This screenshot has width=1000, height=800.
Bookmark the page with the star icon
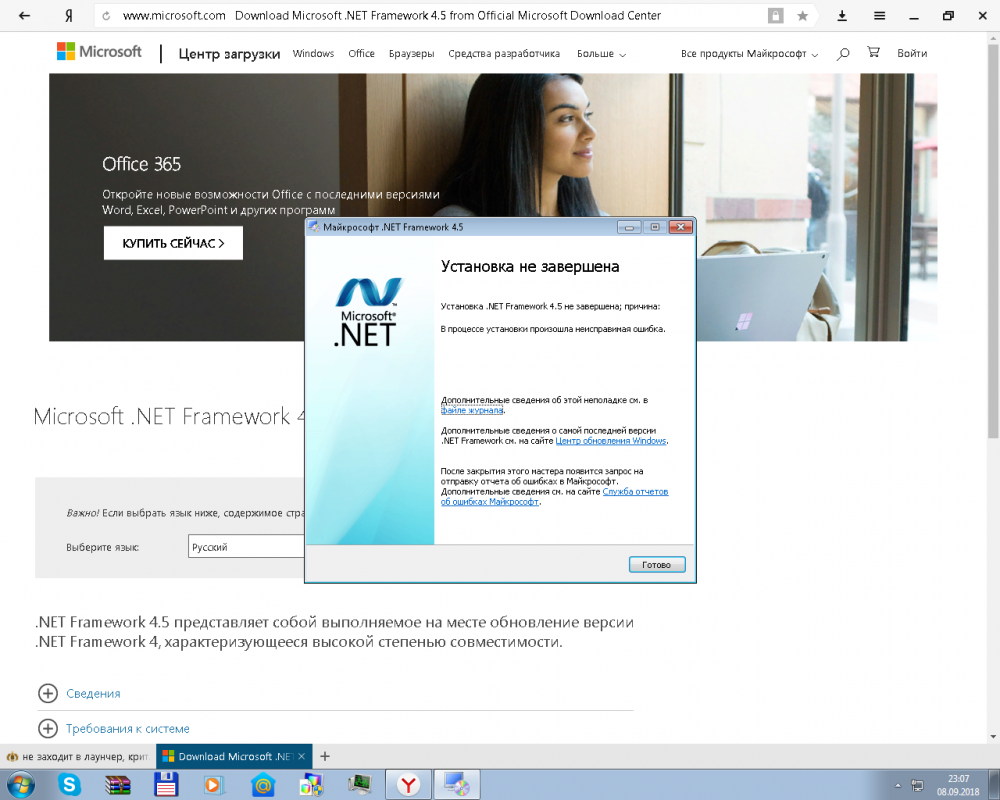802,16
